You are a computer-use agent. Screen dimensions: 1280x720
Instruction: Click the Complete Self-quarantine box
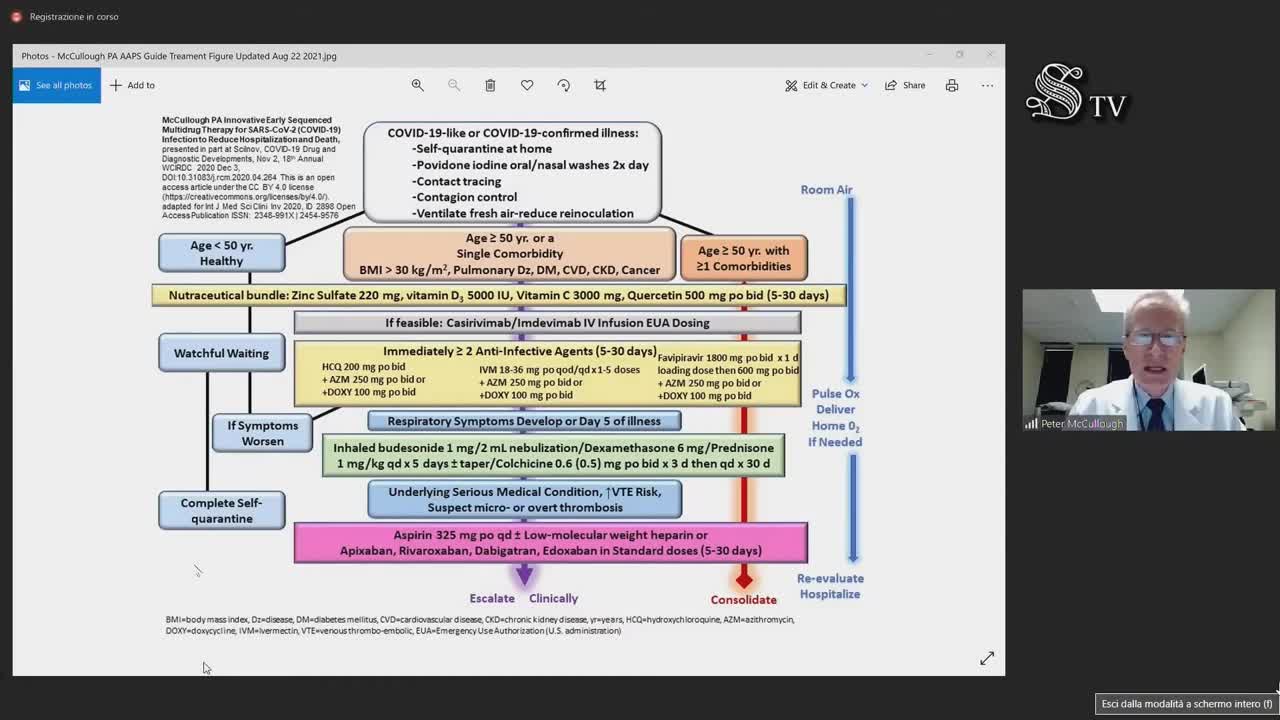[x=221, y=511]
